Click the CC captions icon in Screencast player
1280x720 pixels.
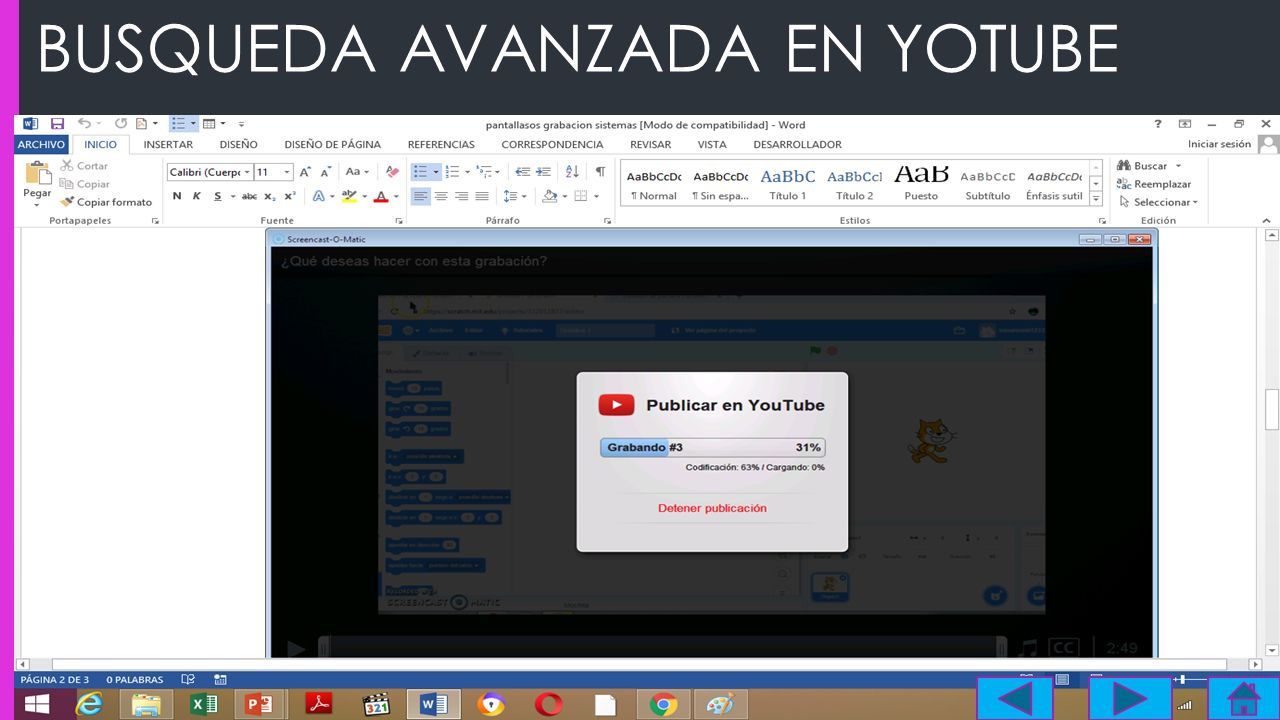click(x=1062, y=648)
